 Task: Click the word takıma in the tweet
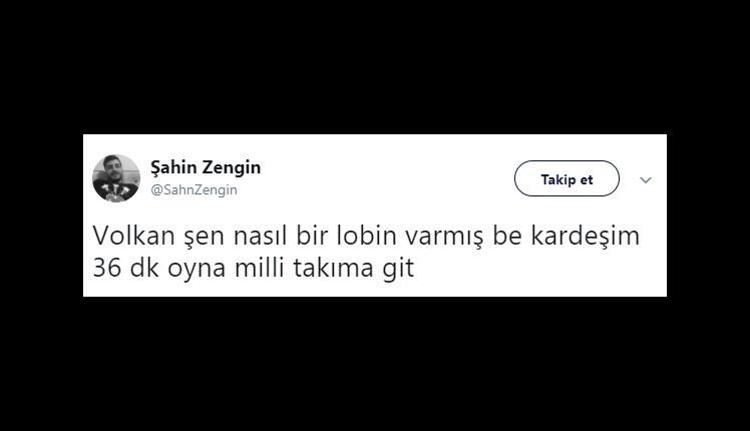[333, 267]
